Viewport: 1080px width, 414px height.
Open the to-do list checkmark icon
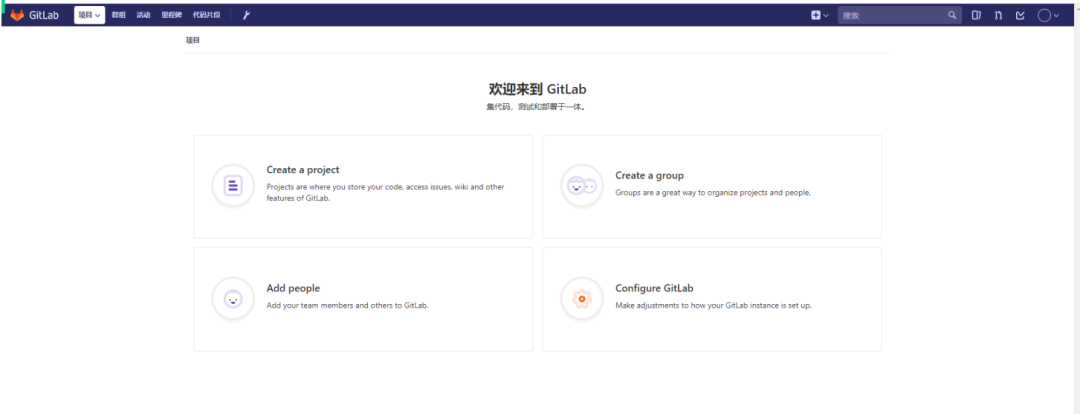coord(1021,15)
